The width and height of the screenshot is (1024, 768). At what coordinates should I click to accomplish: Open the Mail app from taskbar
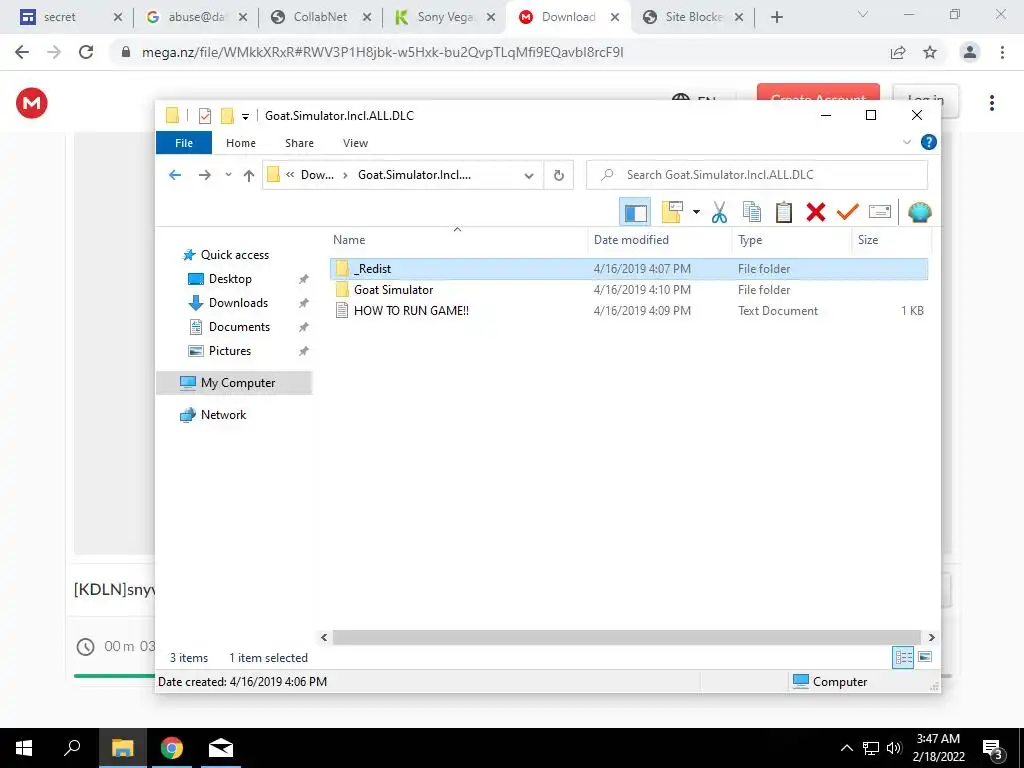click(x=221, y=748)
